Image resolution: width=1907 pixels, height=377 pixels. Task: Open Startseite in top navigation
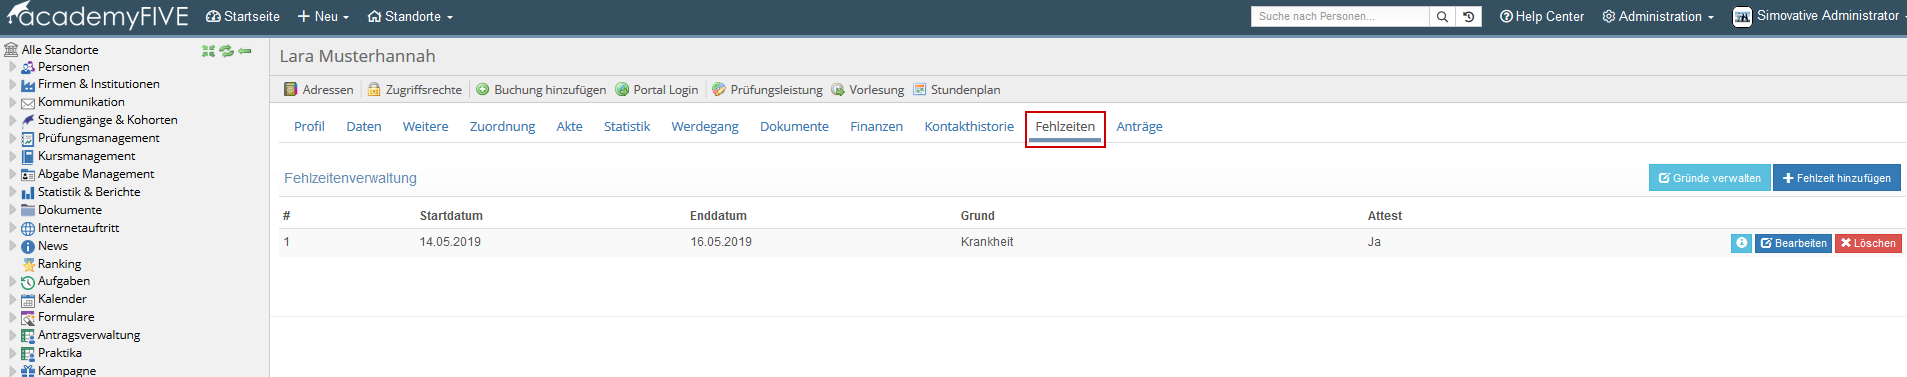[x=243, y=16]
